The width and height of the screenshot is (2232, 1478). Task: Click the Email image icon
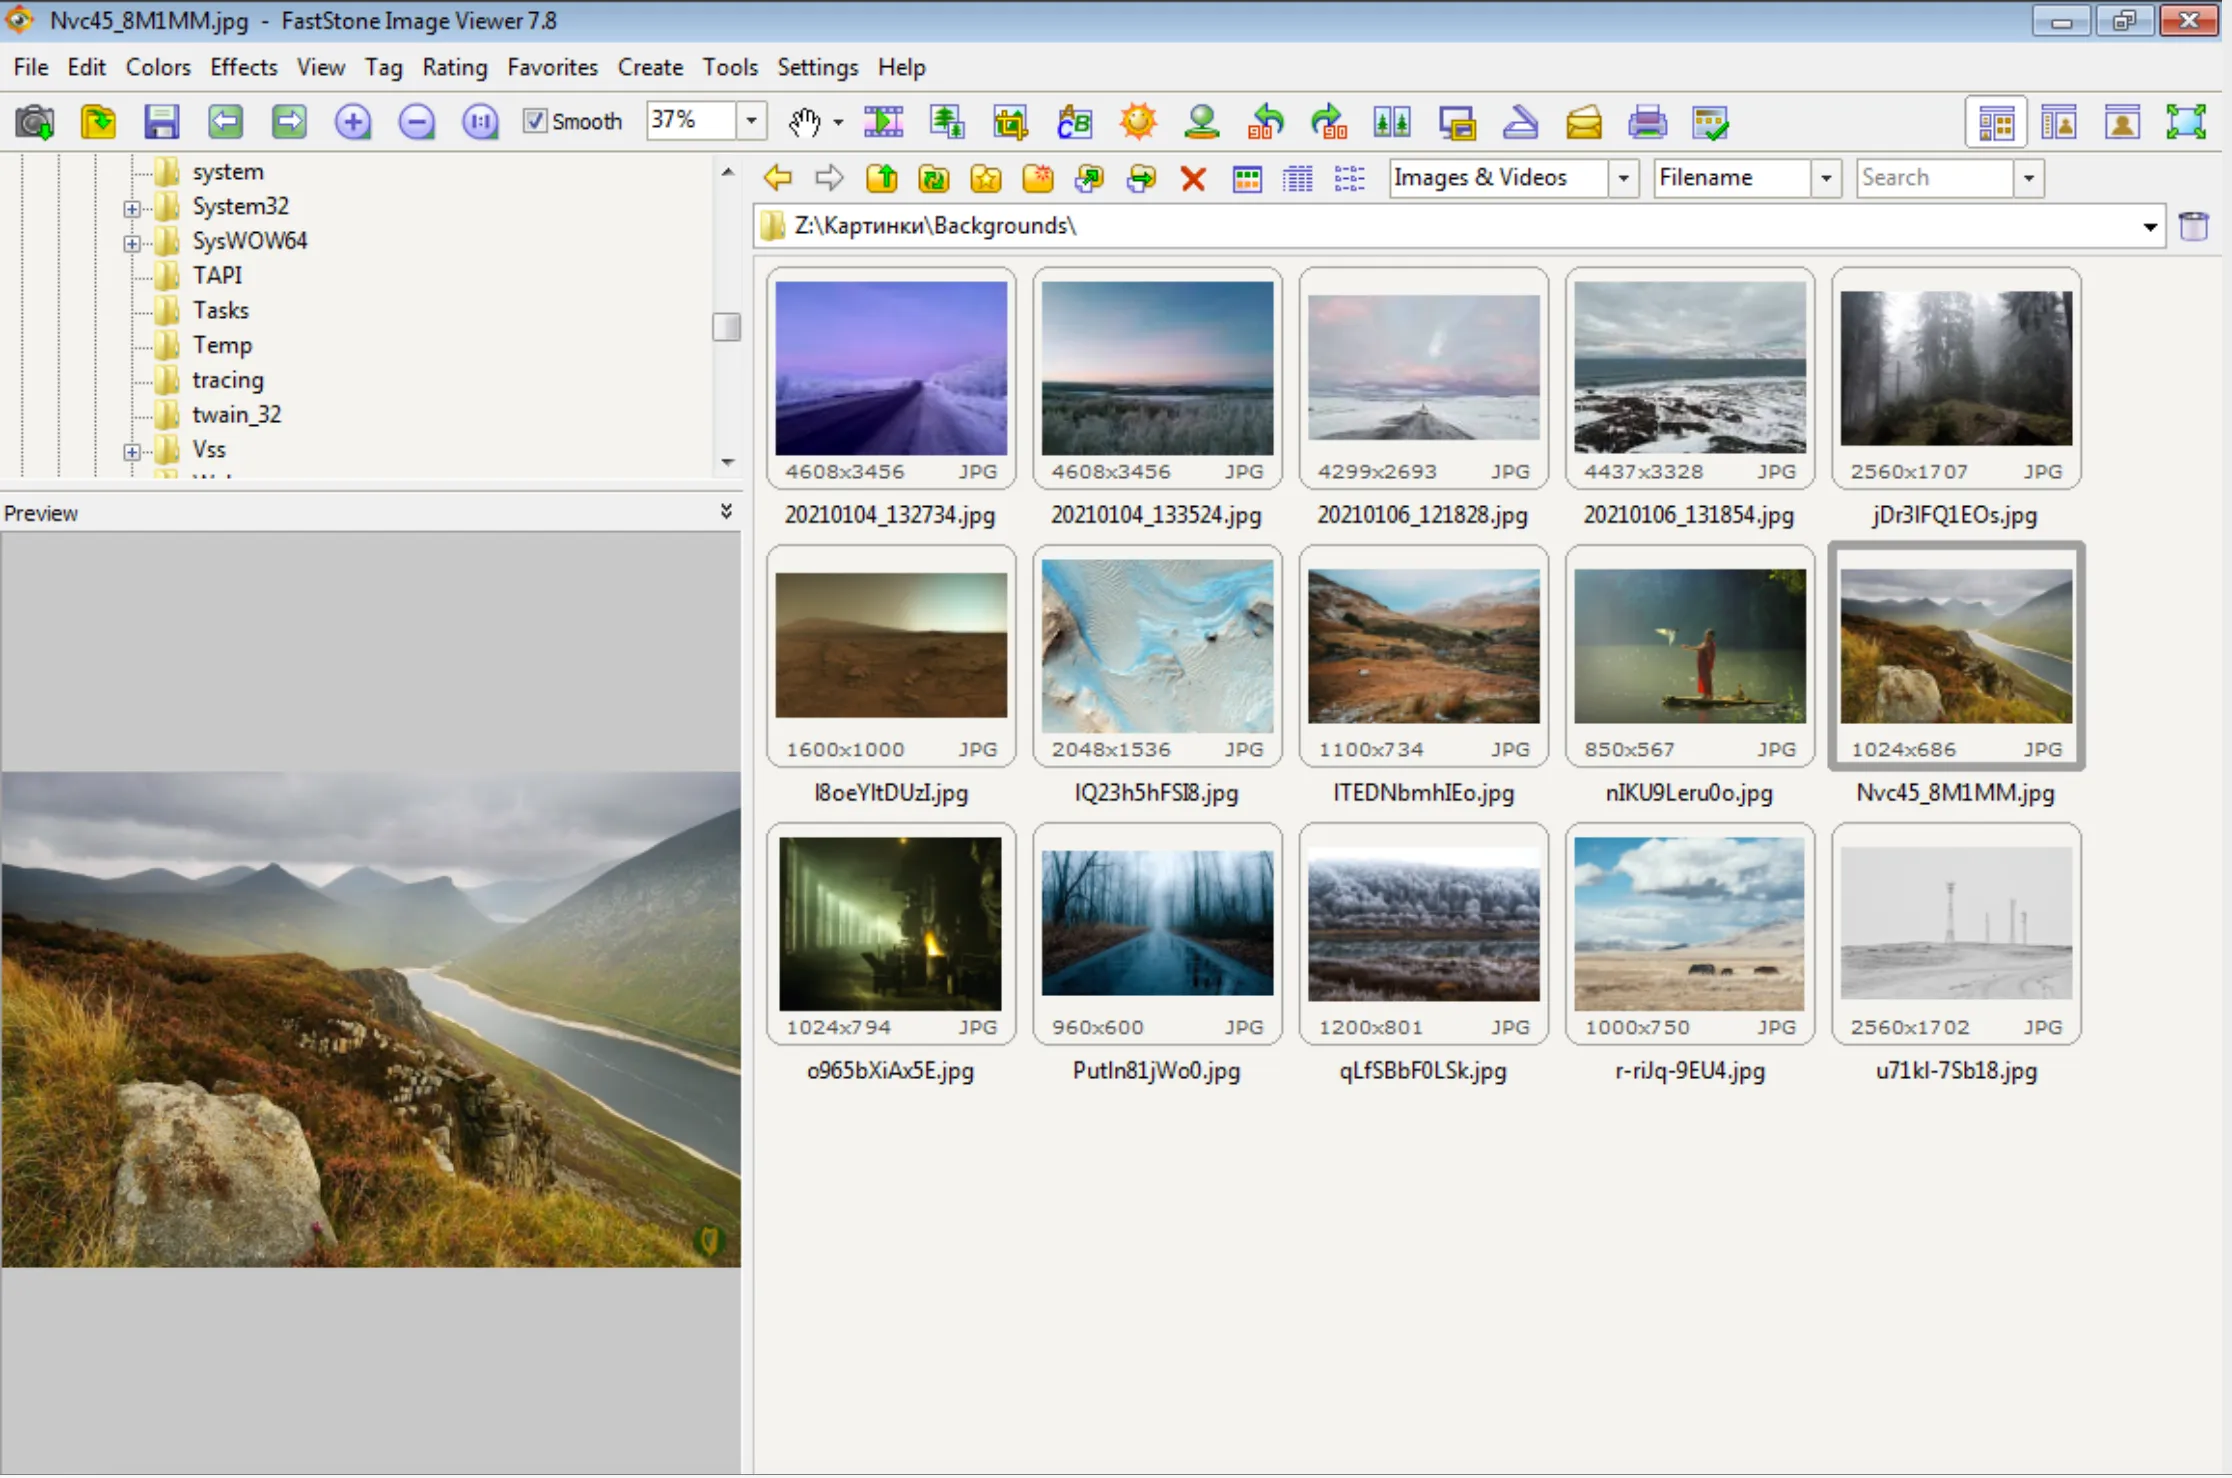coord(1584,122)
